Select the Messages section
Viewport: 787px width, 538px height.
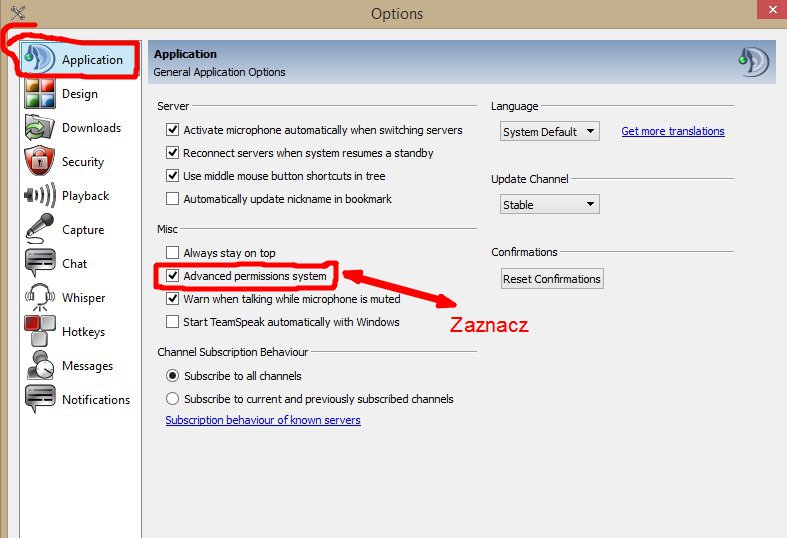79,366
